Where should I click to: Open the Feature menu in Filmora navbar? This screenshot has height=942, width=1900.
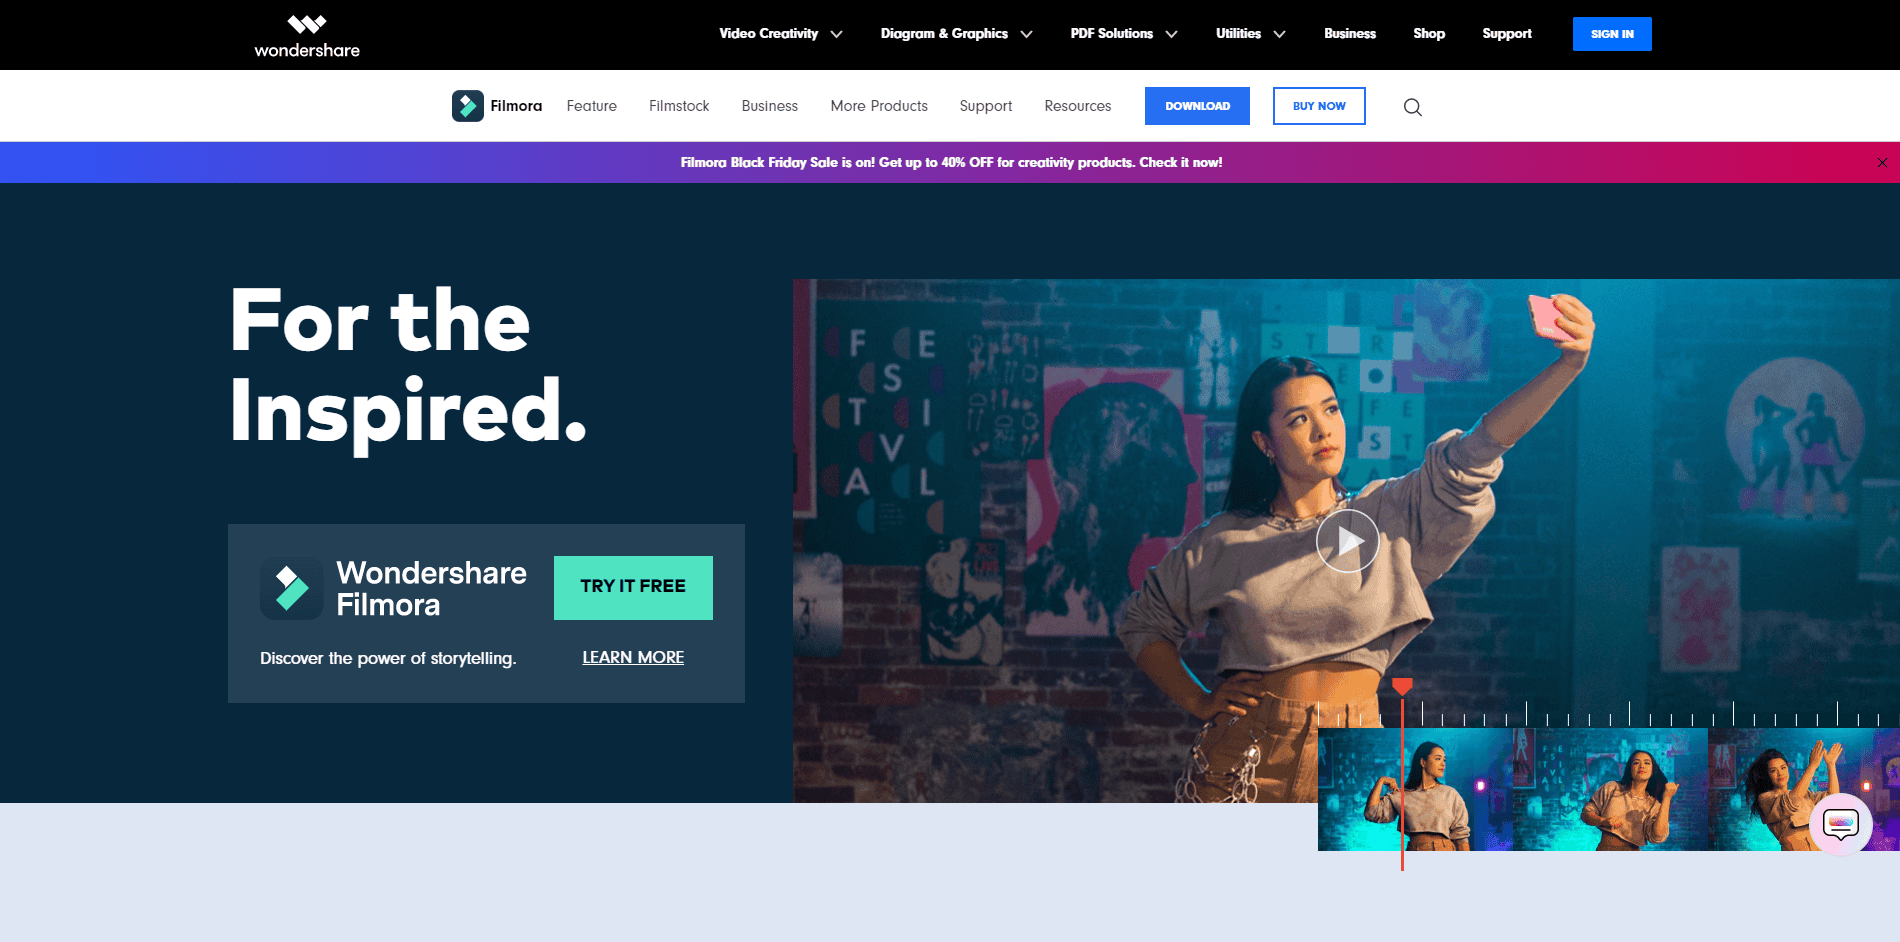pos(592,106)
